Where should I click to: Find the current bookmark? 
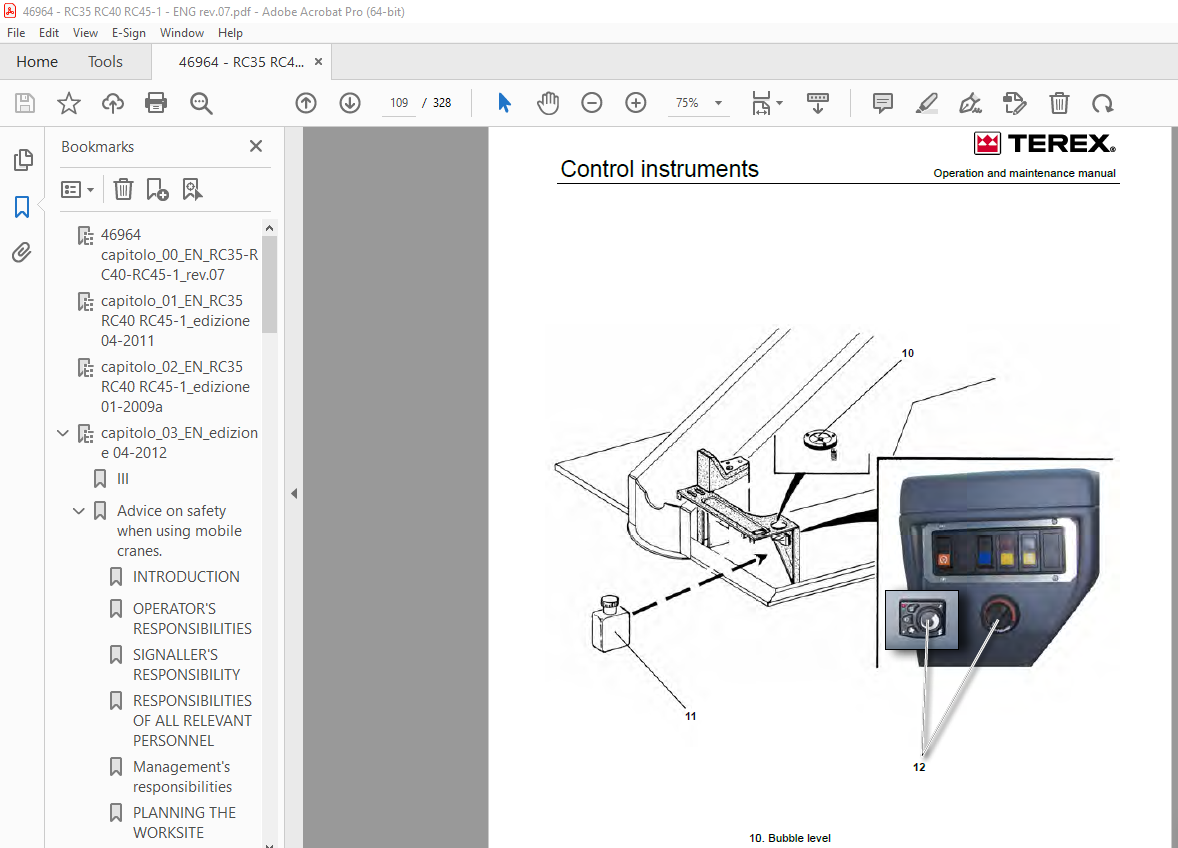pyautogui.click(x=192, y=189)
